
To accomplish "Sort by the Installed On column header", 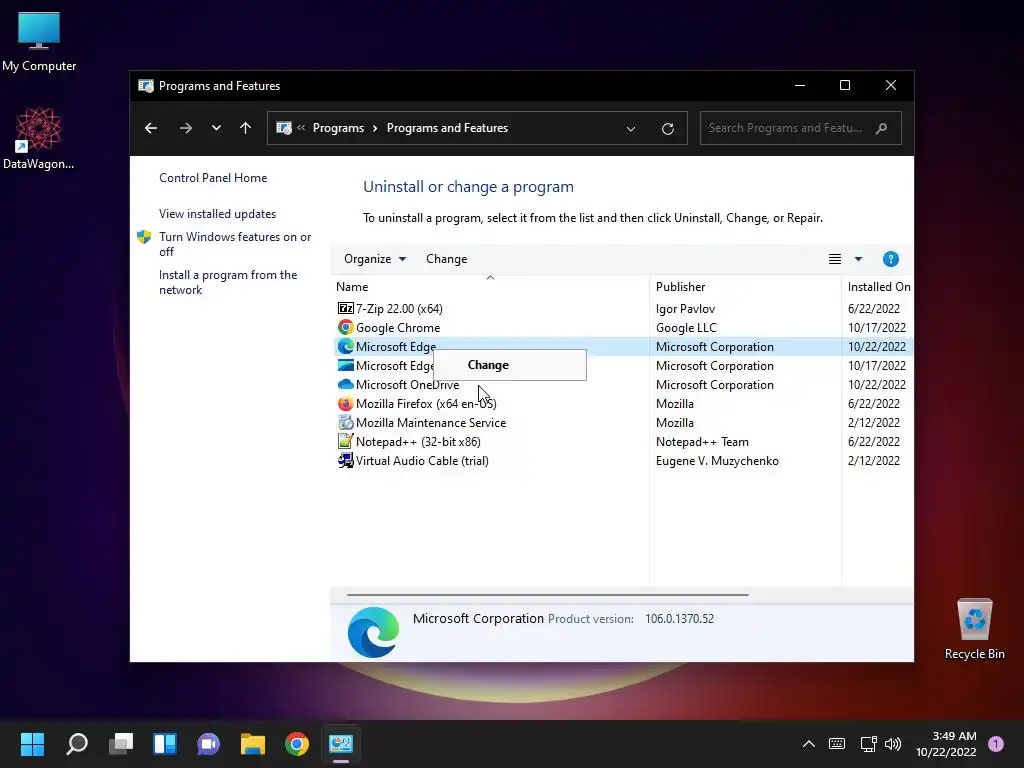I will [878, 287].
